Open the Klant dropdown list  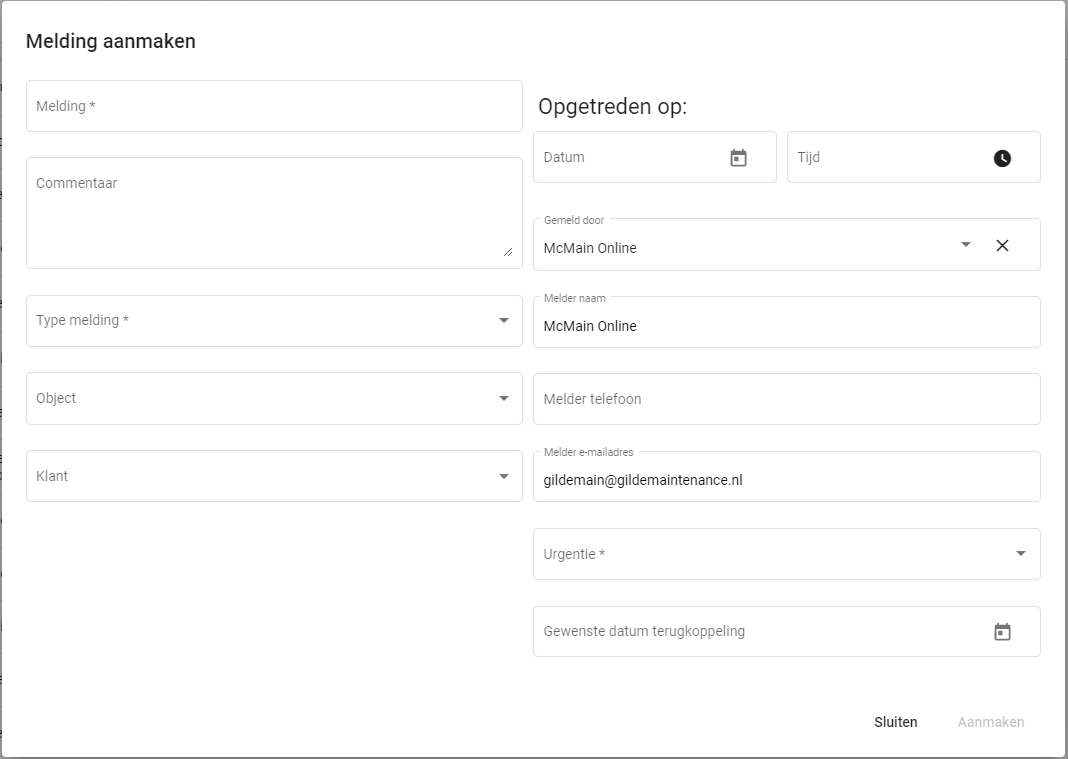point(503,477)
